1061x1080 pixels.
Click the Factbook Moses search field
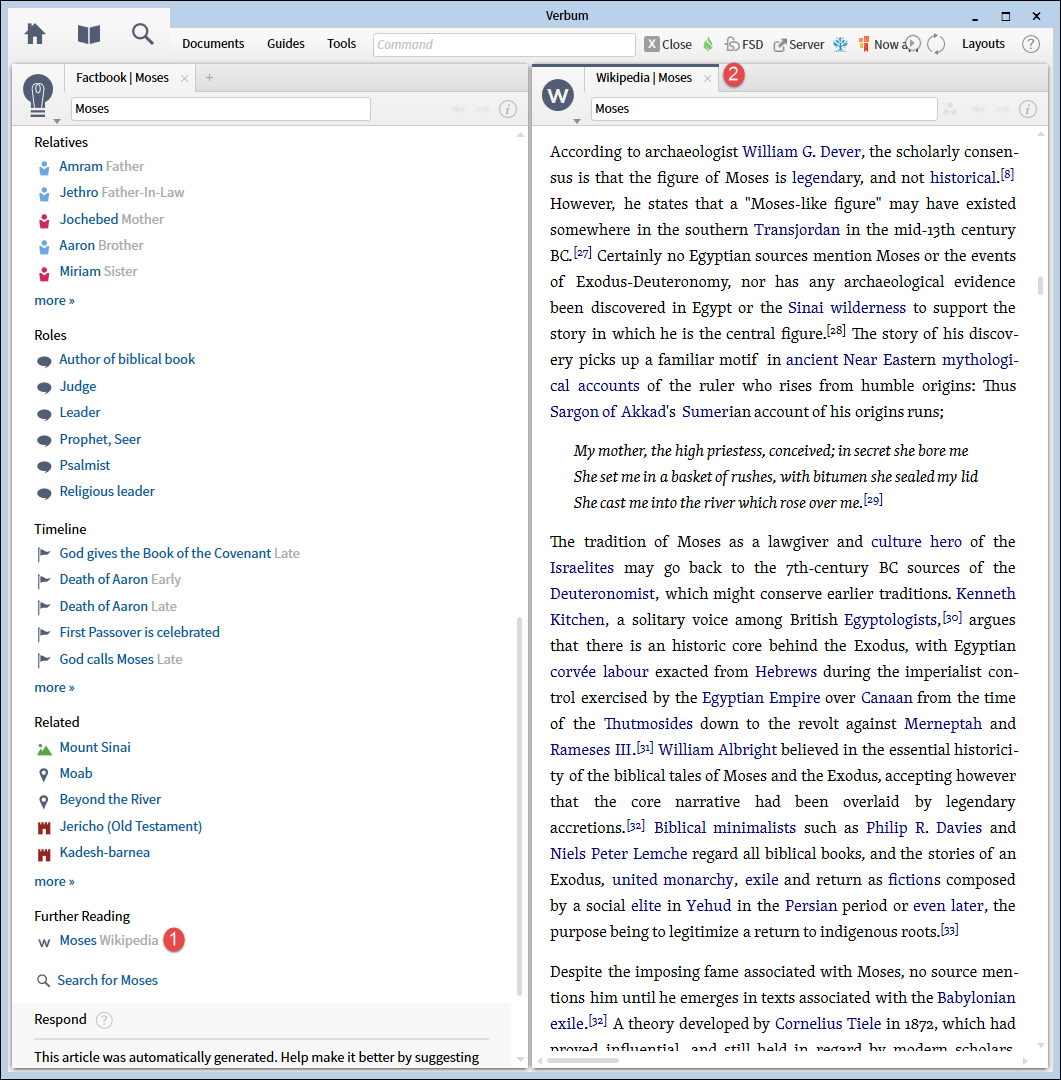pyautogui.click(x=220, y=109)
